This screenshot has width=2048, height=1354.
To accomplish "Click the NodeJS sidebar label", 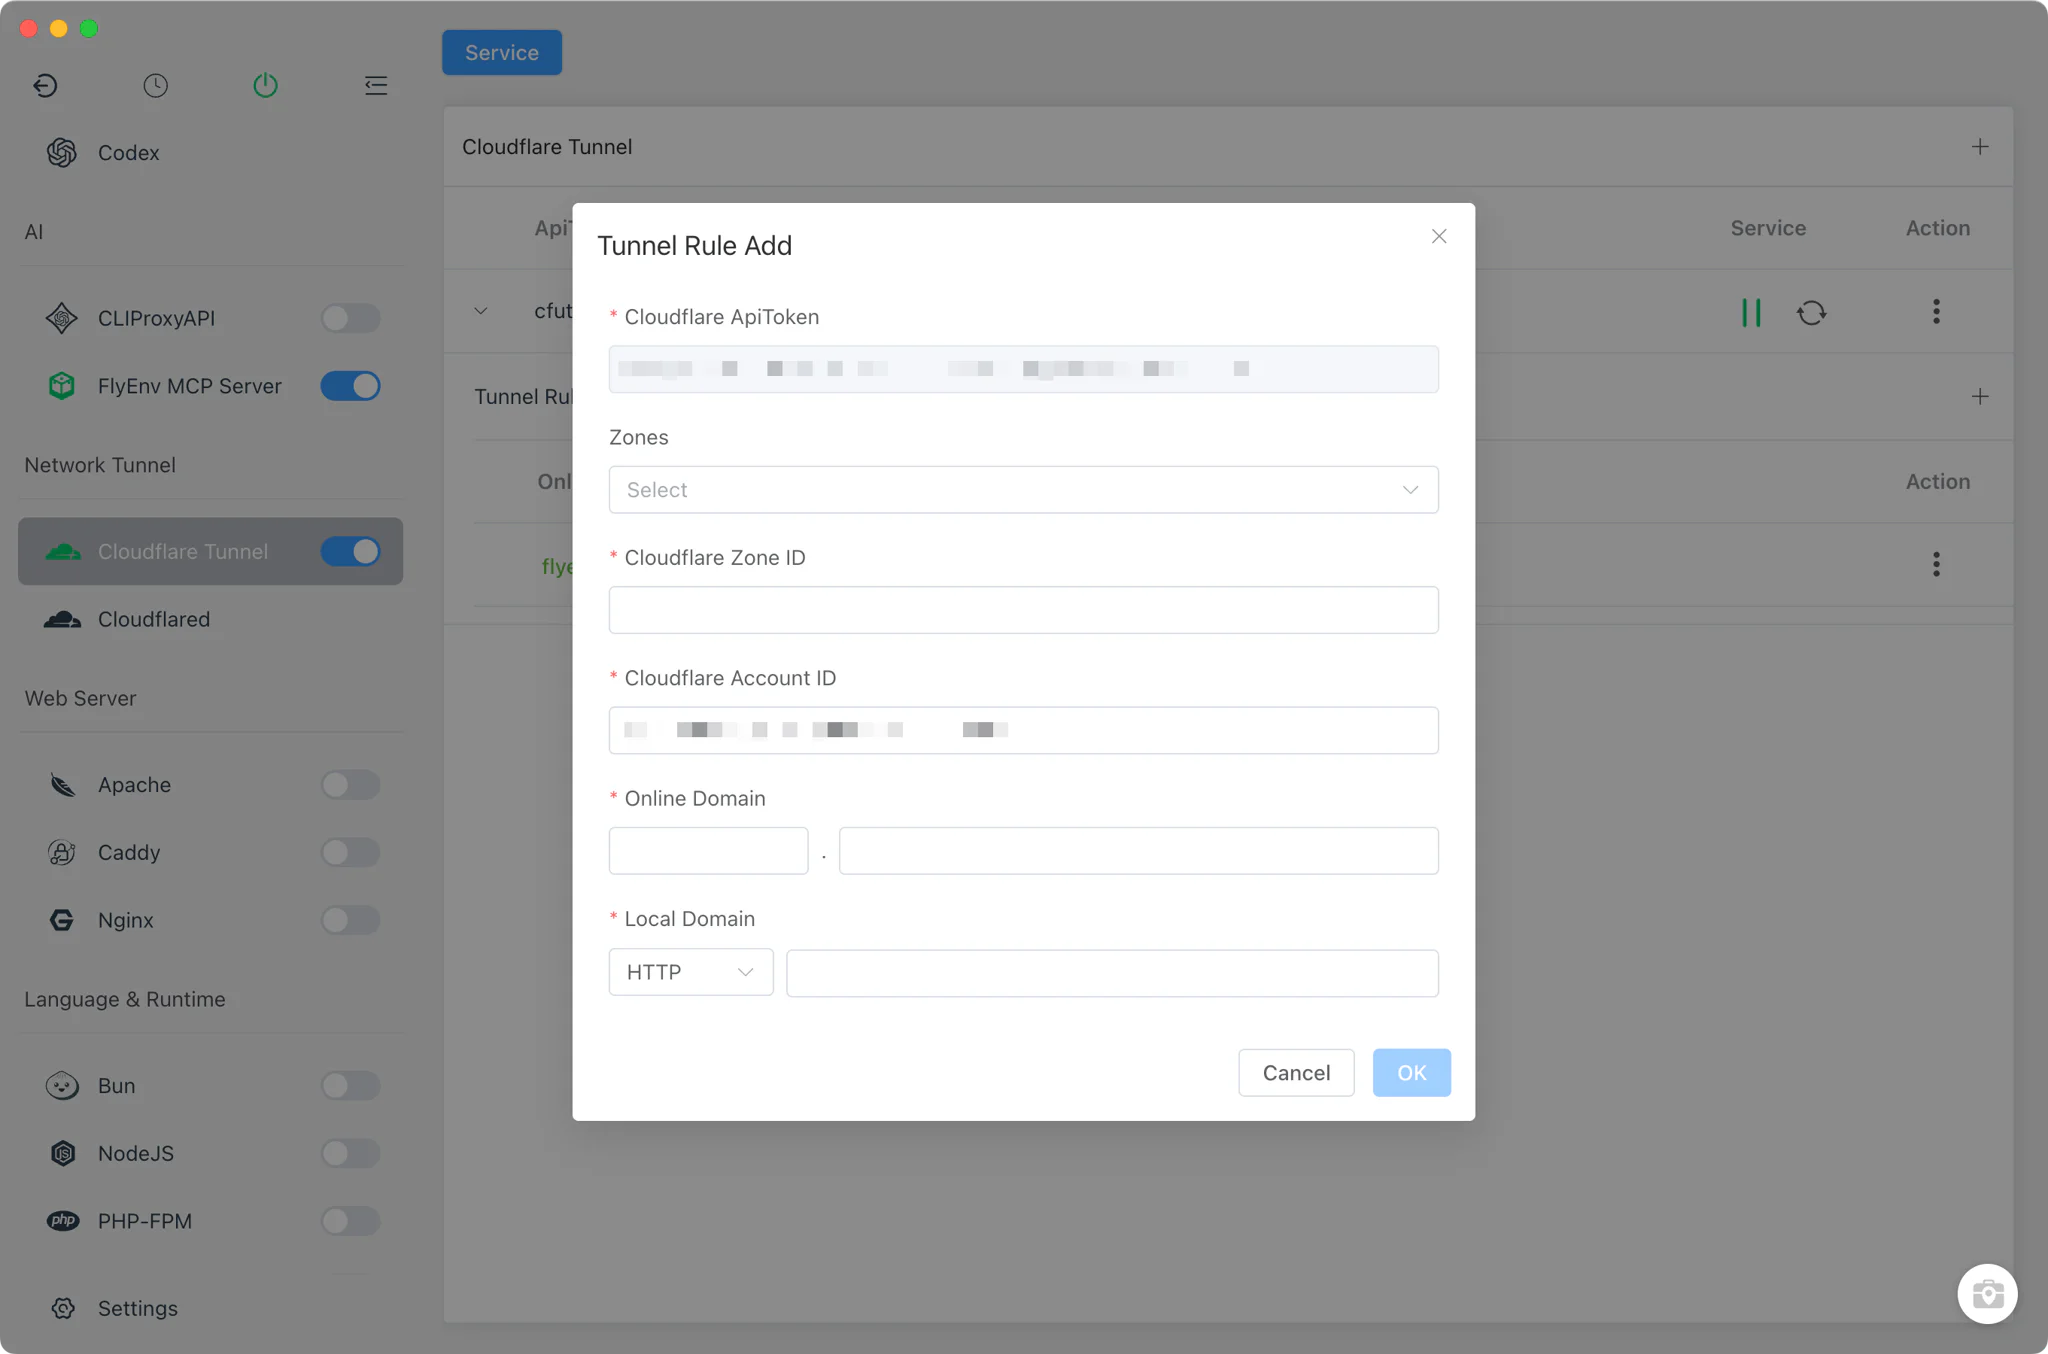I will tap(136, 1153).
